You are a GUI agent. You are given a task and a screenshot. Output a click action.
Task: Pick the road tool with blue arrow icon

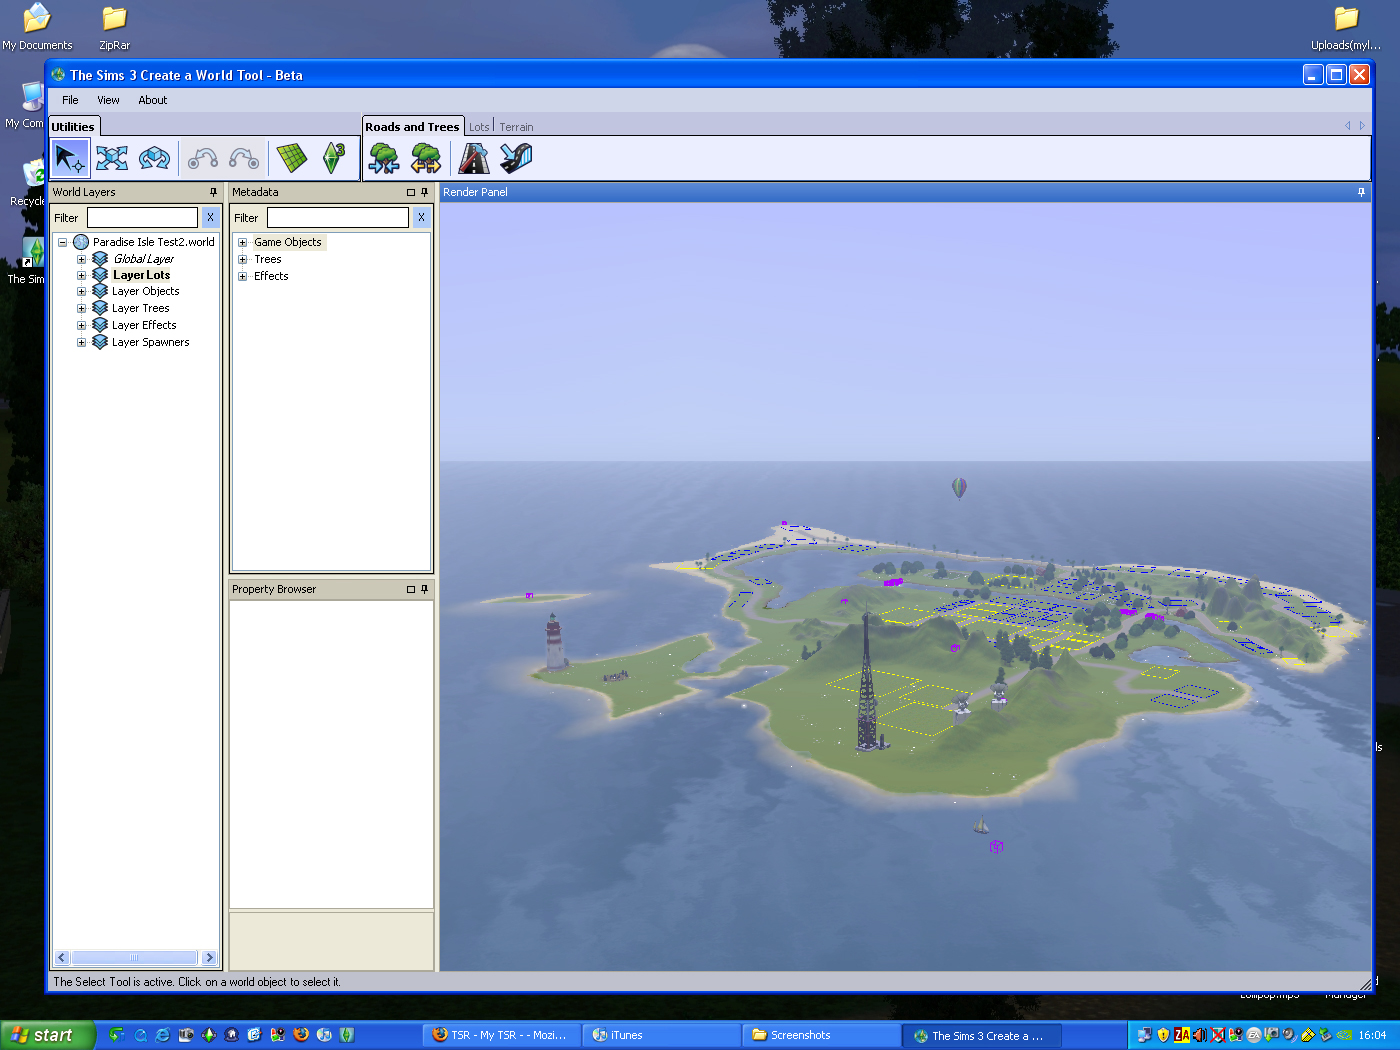pos(516,158)
